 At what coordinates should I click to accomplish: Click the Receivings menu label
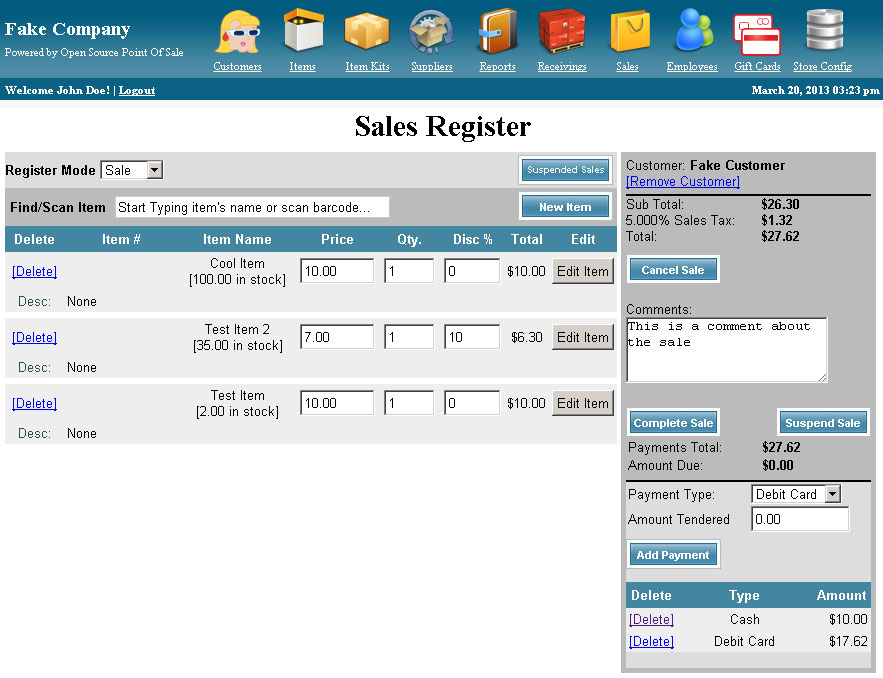click(562, 66)
